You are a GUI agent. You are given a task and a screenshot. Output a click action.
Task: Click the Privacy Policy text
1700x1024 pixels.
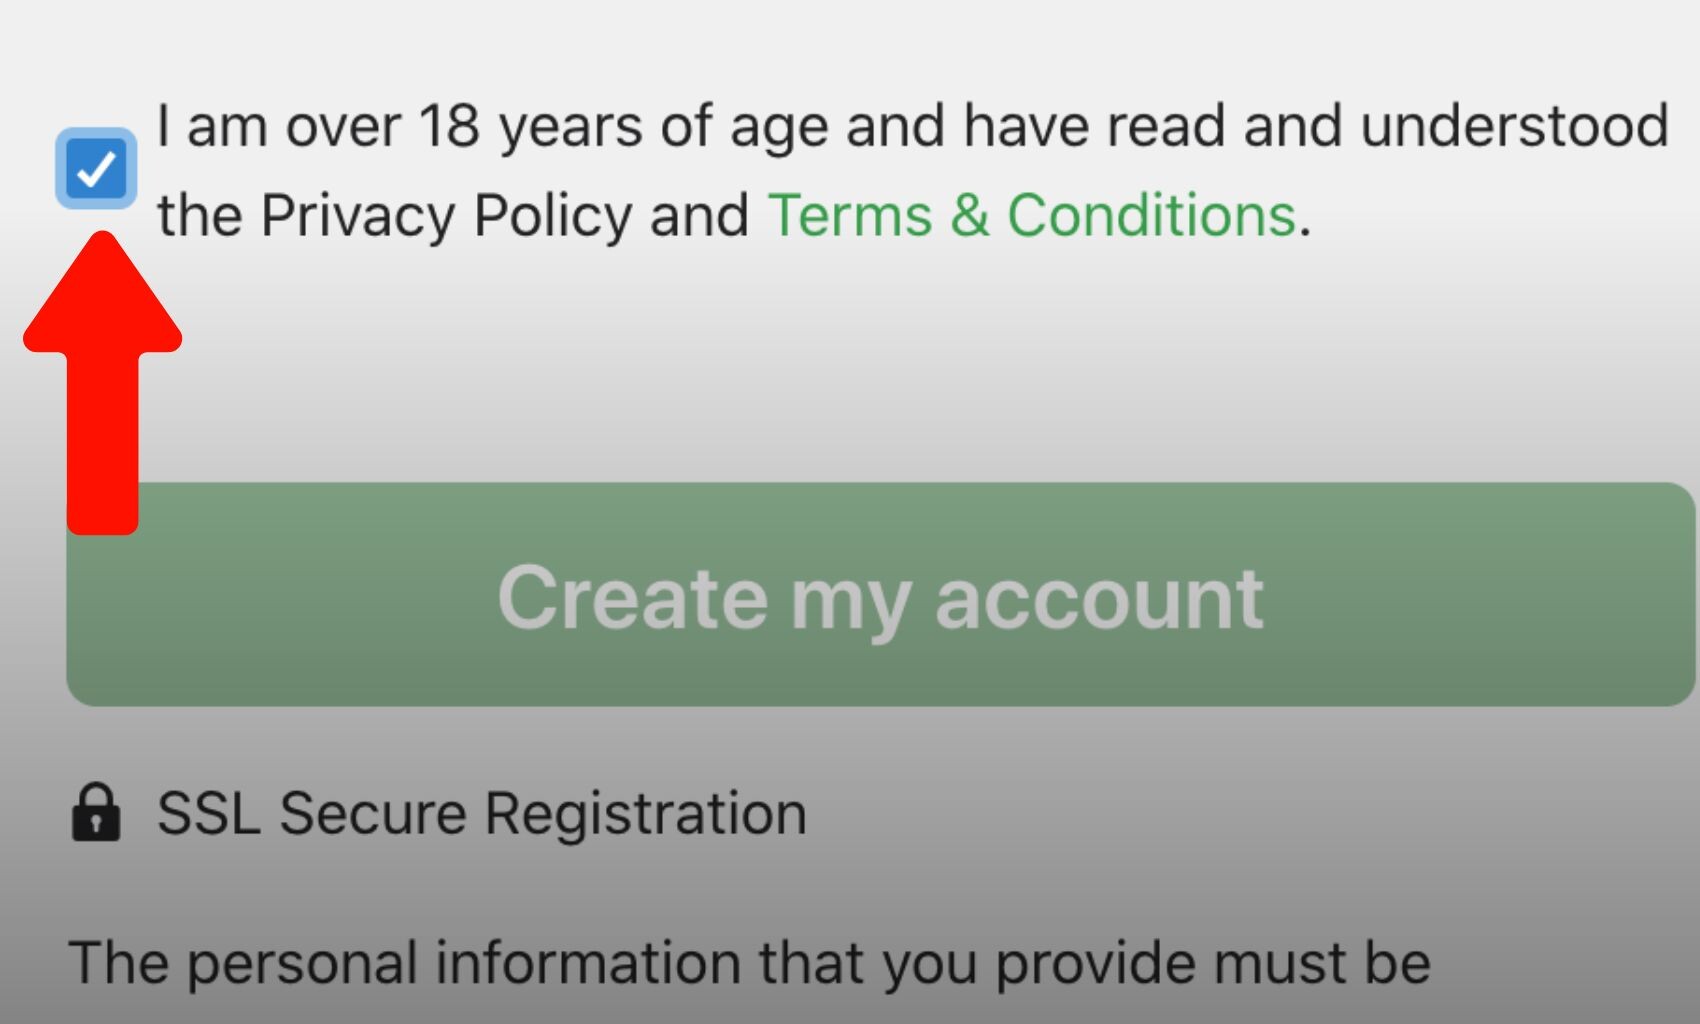tap(445, 215)
